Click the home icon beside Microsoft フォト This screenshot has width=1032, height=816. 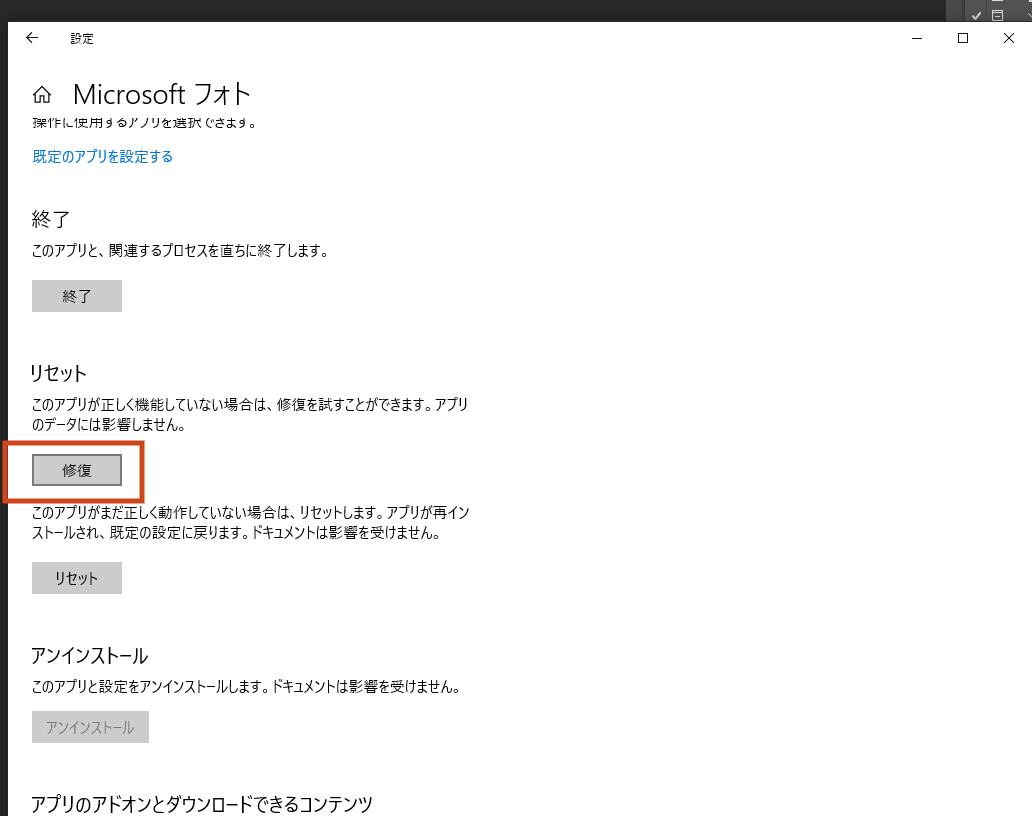coord(42,95)
